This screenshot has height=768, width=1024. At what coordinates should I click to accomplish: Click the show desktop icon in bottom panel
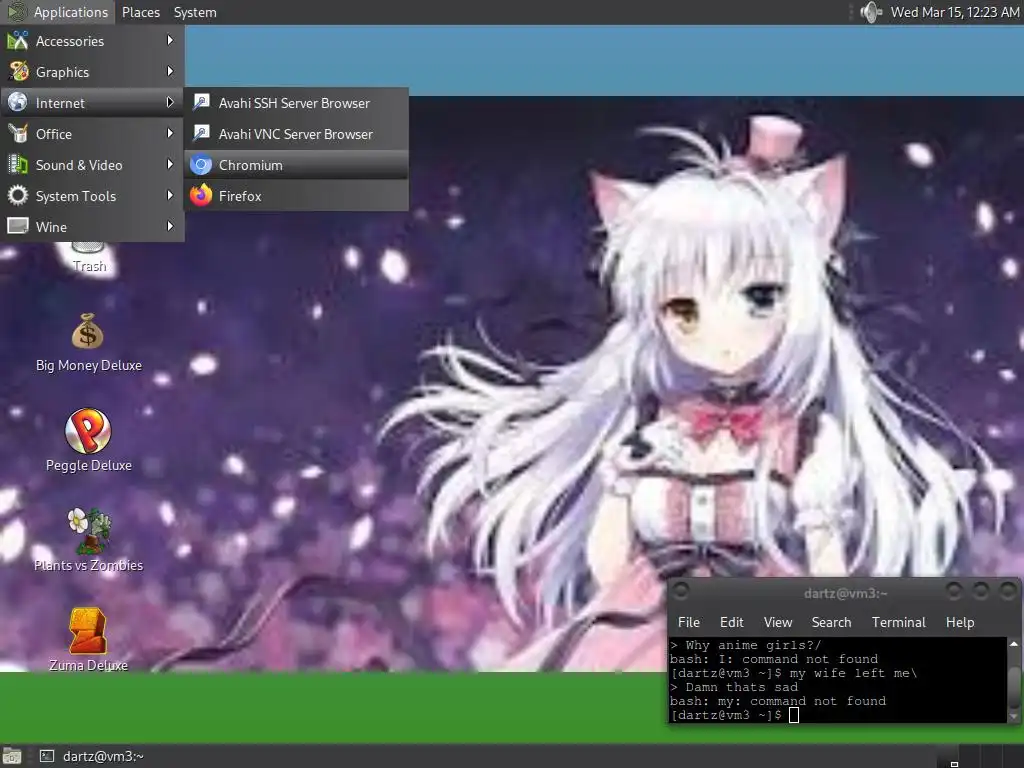pyautogui.click(x=12, y=756)
